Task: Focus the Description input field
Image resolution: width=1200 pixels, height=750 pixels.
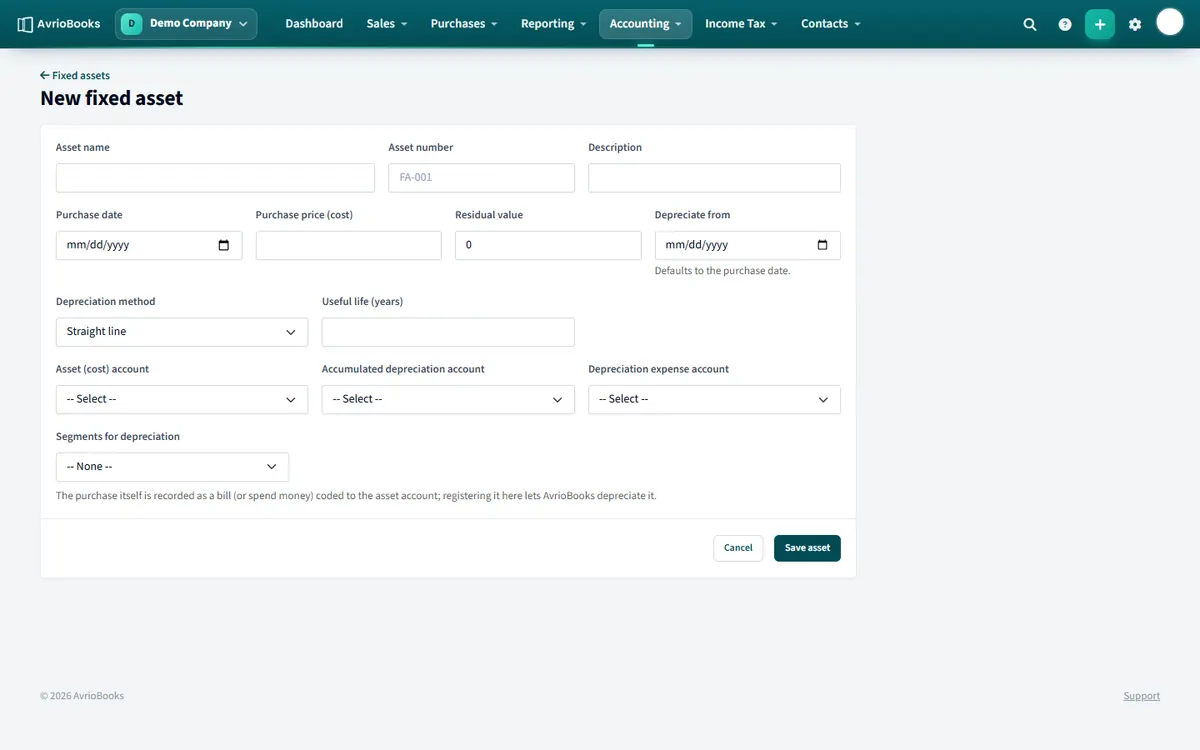Action: click(714, 178)
